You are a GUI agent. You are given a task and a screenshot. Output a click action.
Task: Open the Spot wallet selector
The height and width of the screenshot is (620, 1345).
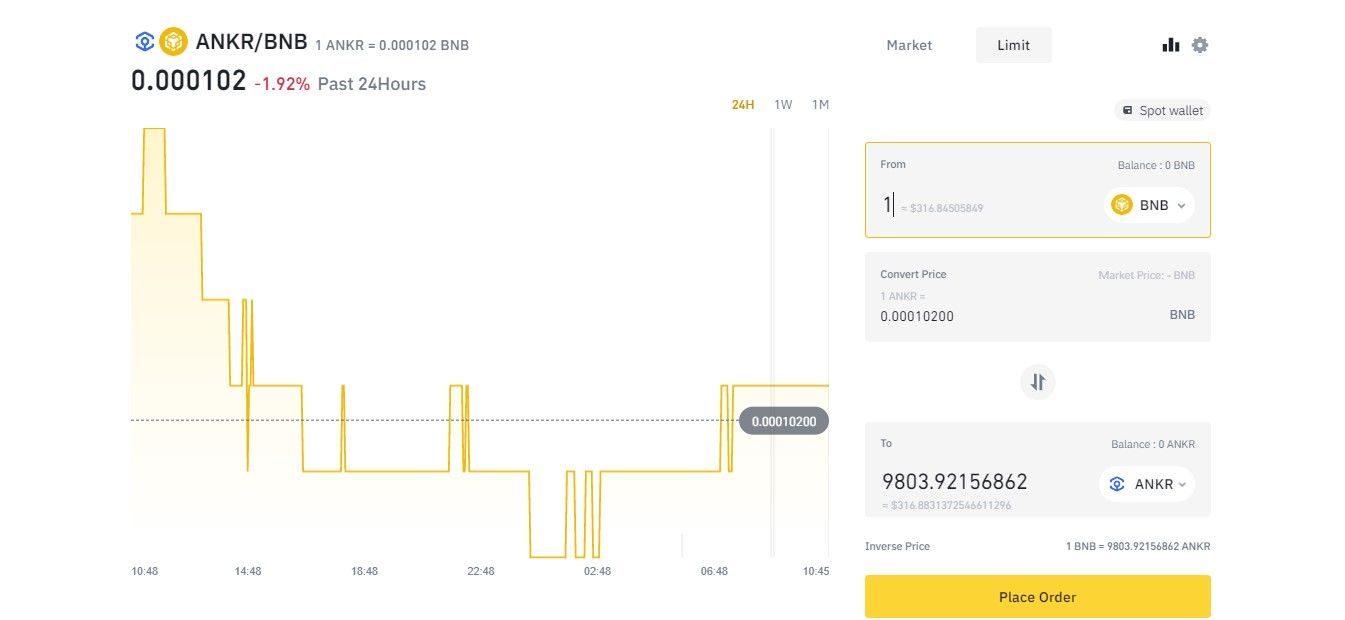click(x=1163, y=110)
